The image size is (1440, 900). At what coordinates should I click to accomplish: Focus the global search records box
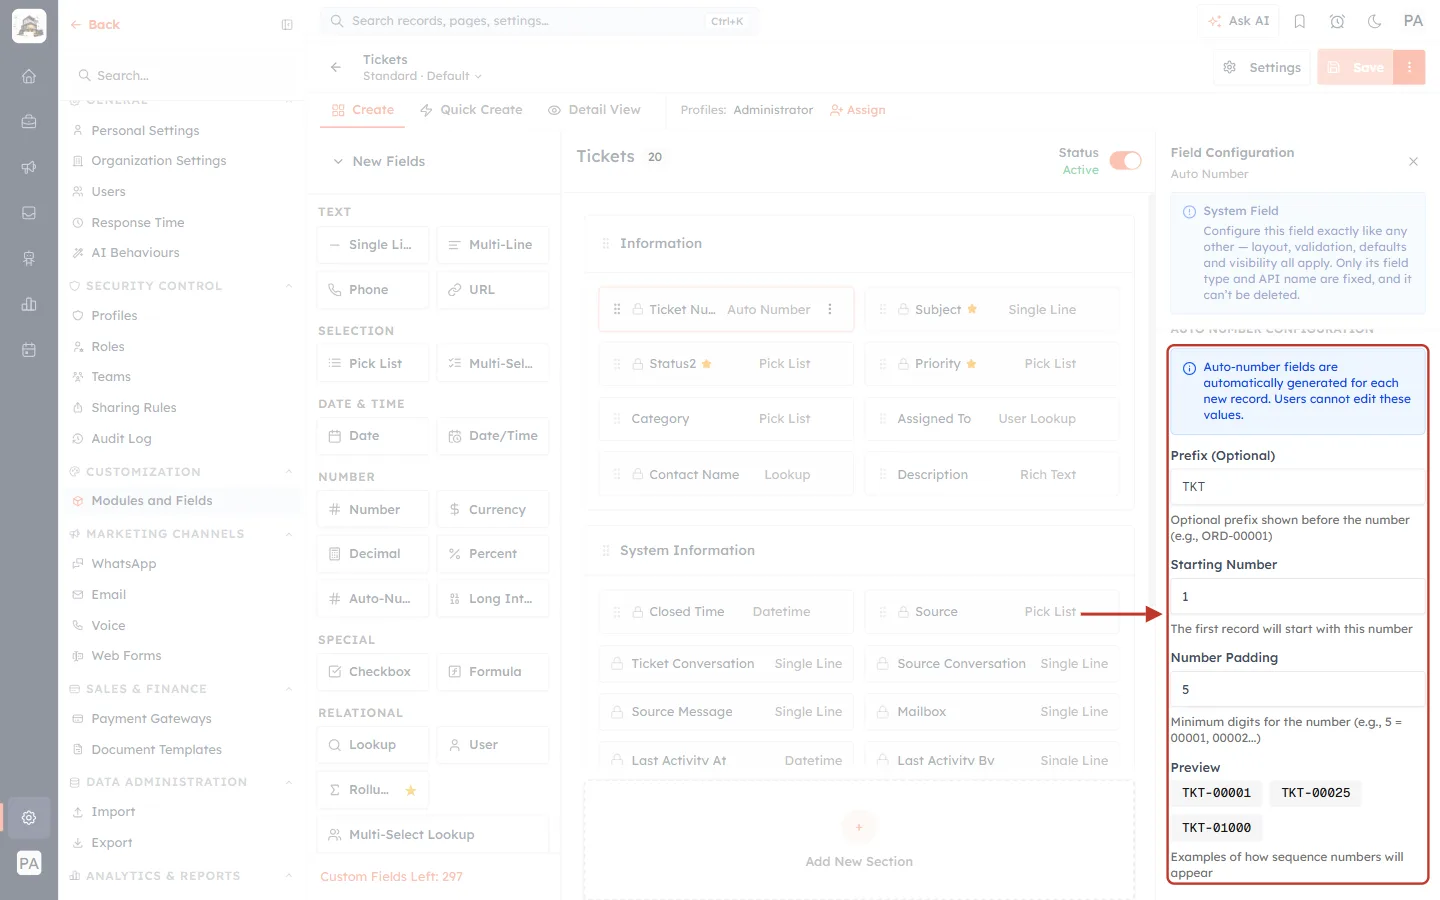[x=539, y=21]
